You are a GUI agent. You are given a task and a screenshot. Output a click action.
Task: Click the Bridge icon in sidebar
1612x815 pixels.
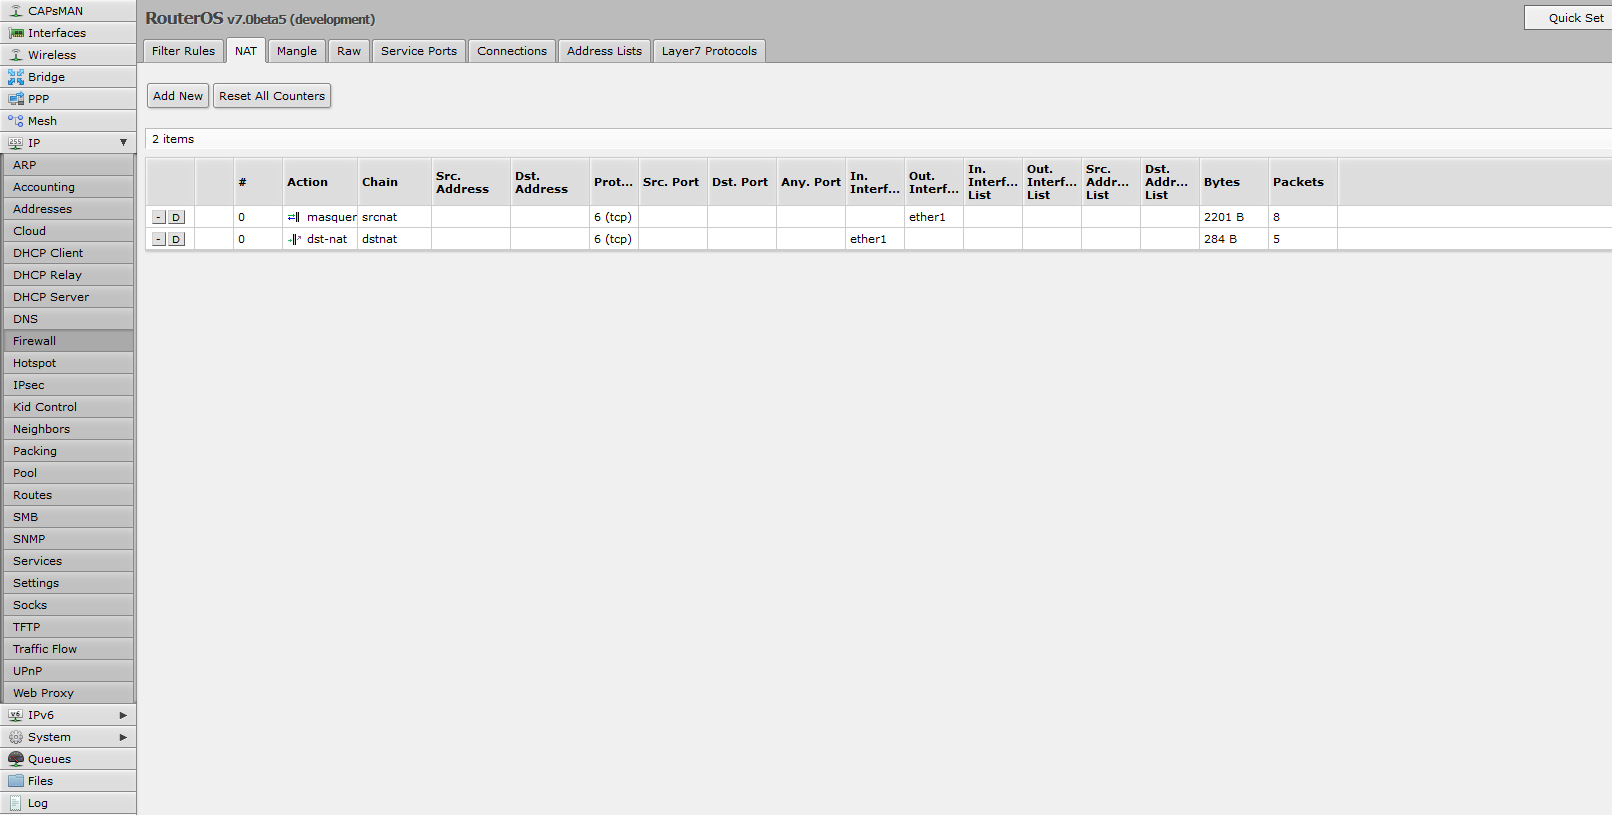(x=16, y=77)
